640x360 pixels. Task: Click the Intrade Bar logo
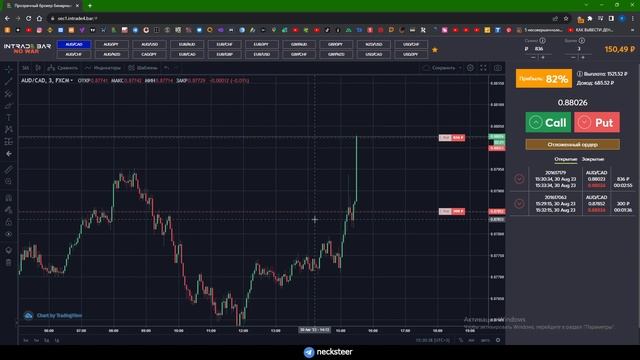point(27,49)
